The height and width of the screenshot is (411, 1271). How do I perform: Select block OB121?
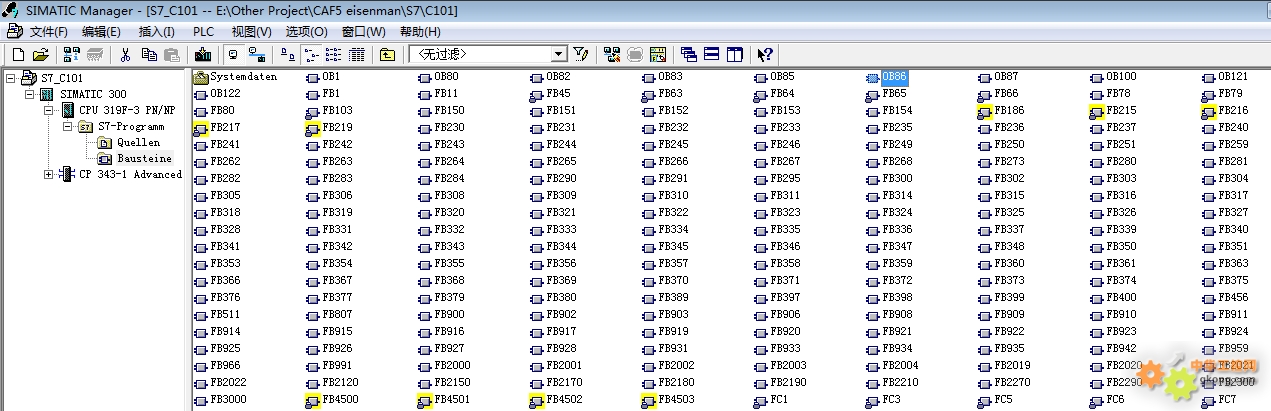(x=1225, y=77)
